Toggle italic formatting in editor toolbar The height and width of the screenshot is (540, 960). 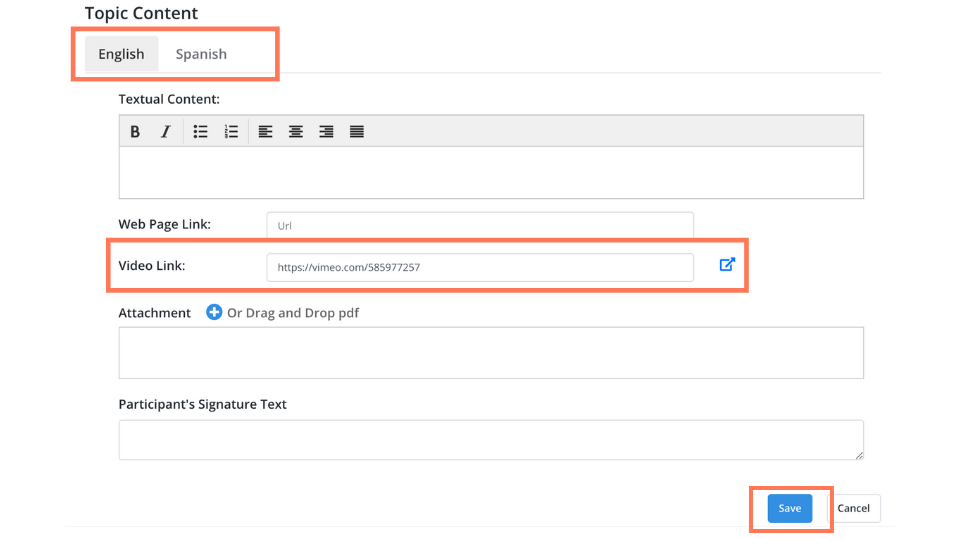pyautogui.click(x=165, y=132)
